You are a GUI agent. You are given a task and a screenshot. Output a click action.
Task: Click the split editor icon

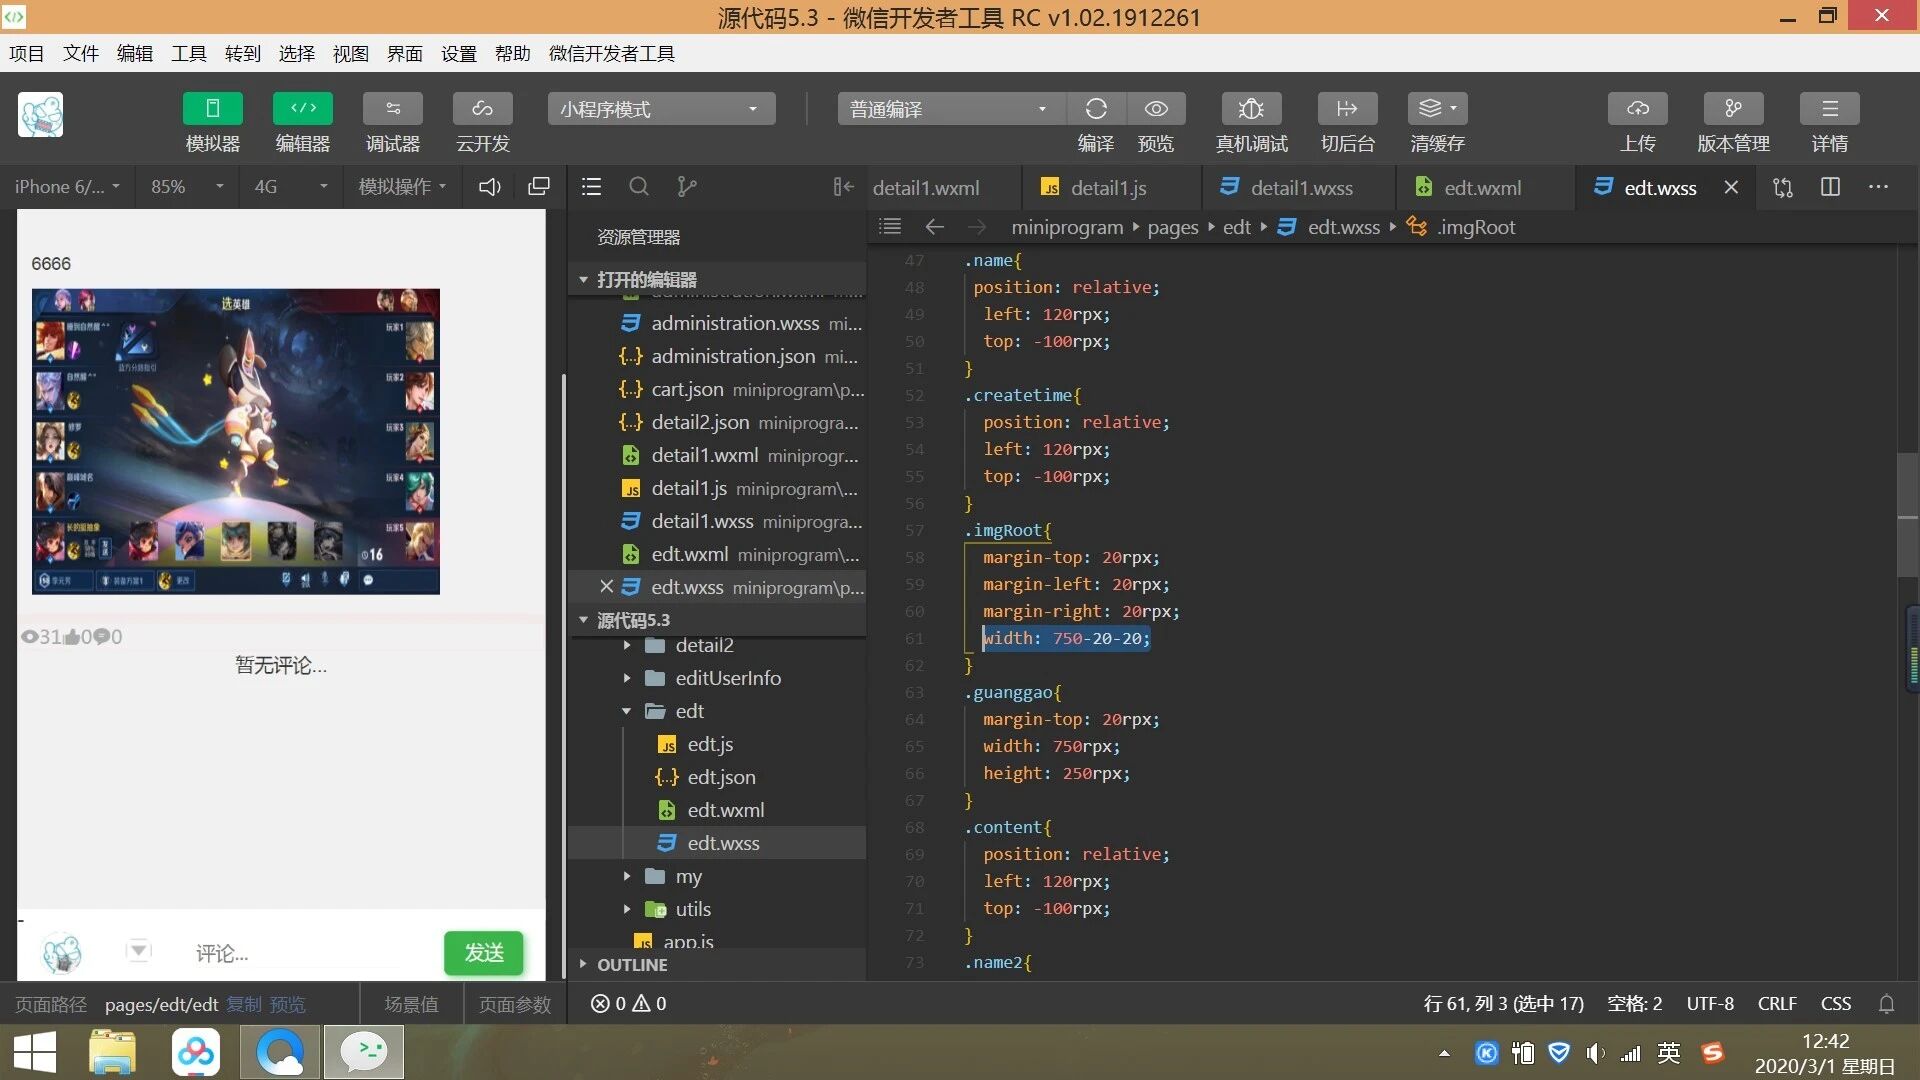(1830, 187)
